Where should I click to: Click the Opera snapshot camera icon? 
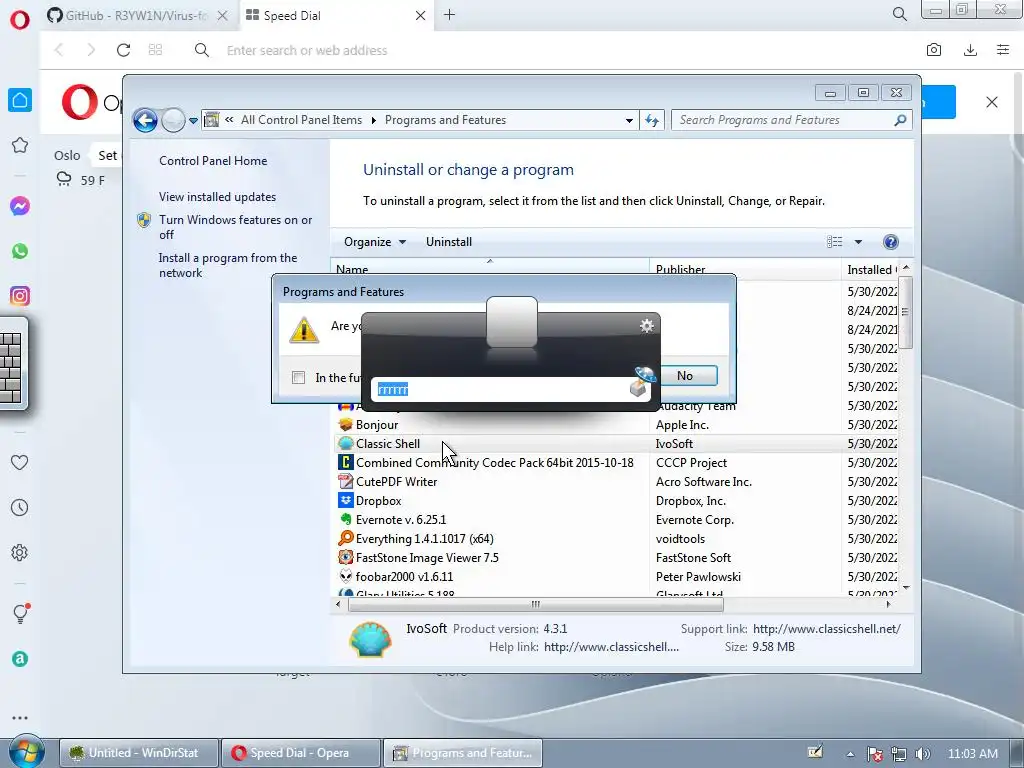pos(934,50)
